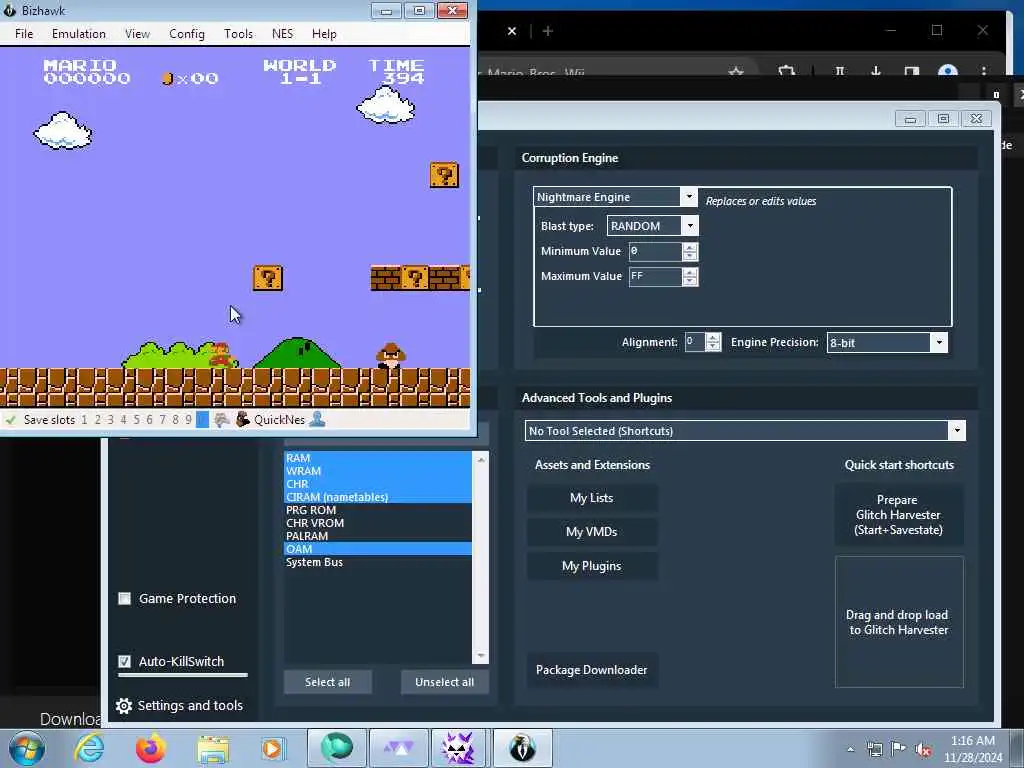Select save slot 8

coord(175,420)
